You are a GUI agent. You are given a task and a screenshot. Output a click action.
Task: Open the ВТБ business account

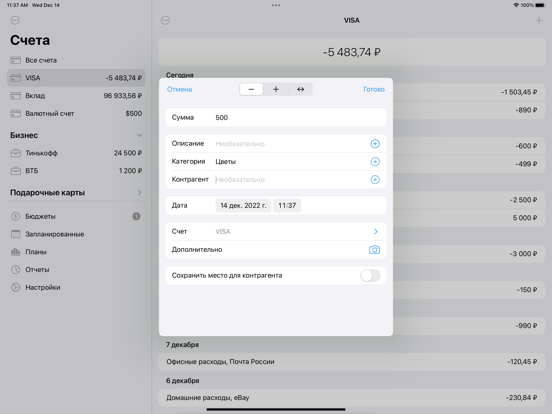pyautogui.click(x=76, y=171)
